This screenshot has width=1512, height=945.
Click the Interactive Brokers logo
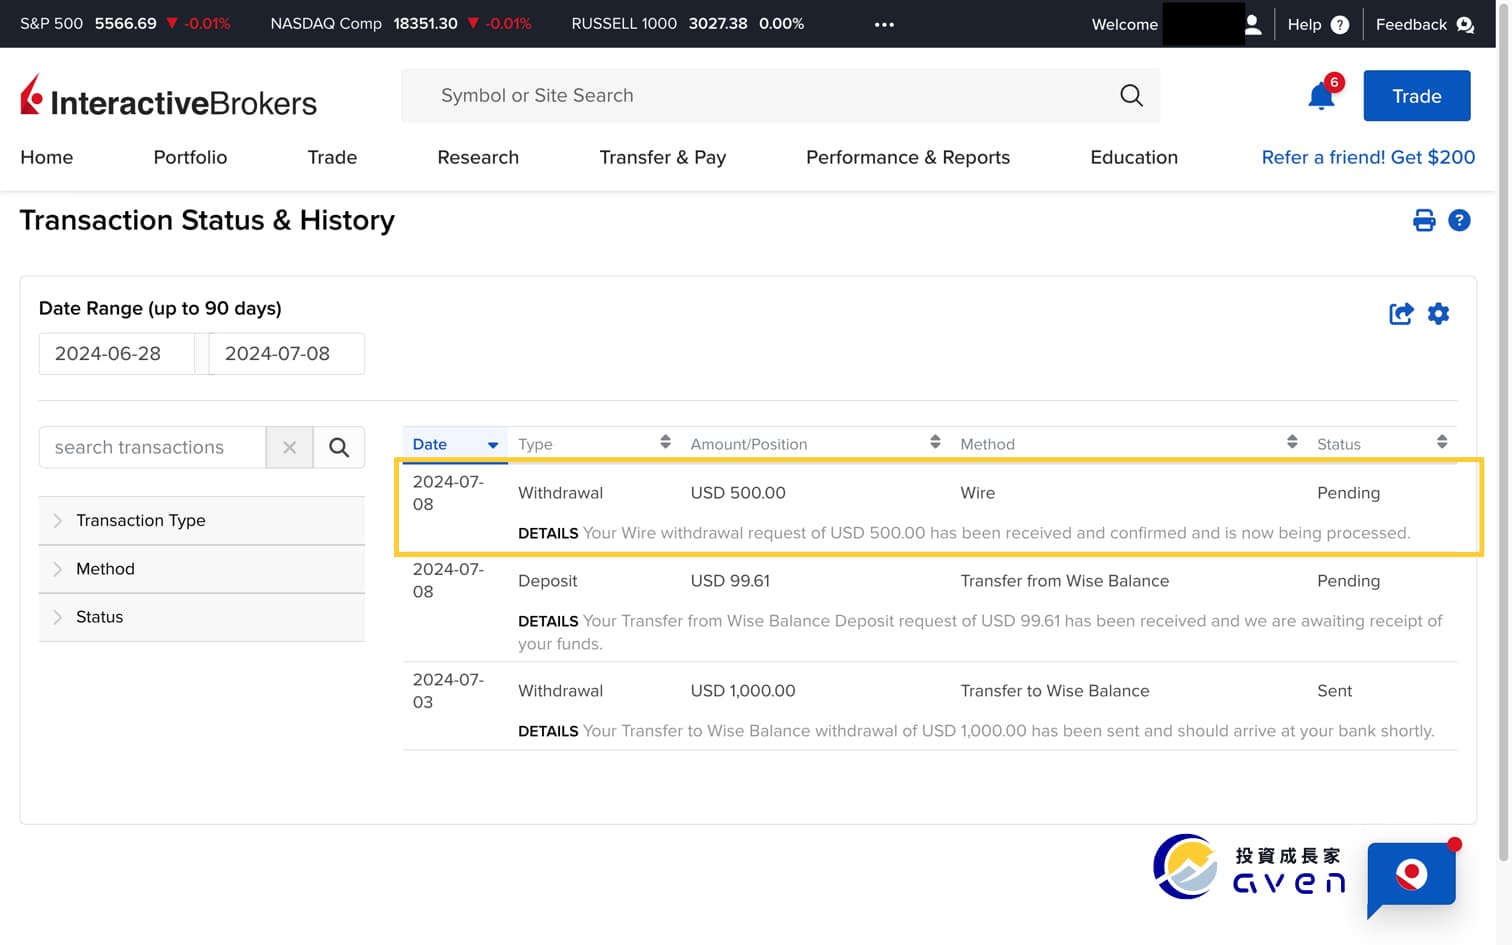(168, 97)
